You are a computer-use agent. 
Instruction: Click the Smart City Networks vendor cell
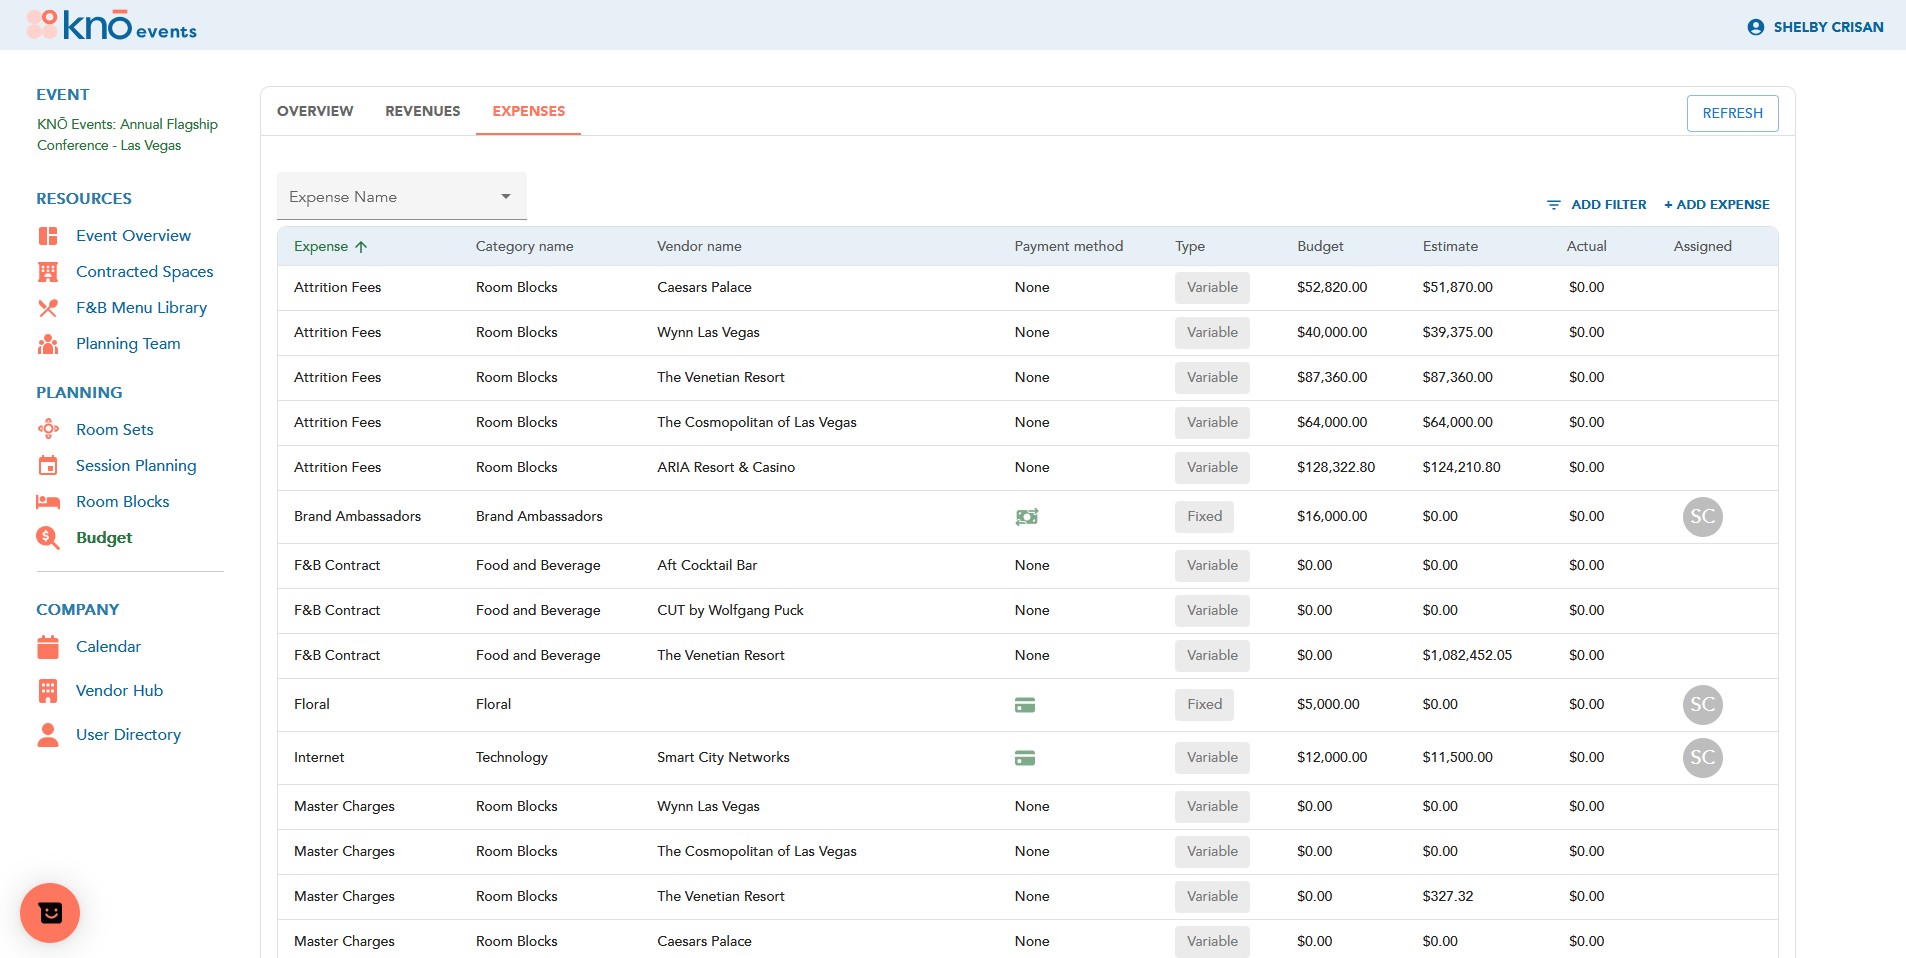723,758
